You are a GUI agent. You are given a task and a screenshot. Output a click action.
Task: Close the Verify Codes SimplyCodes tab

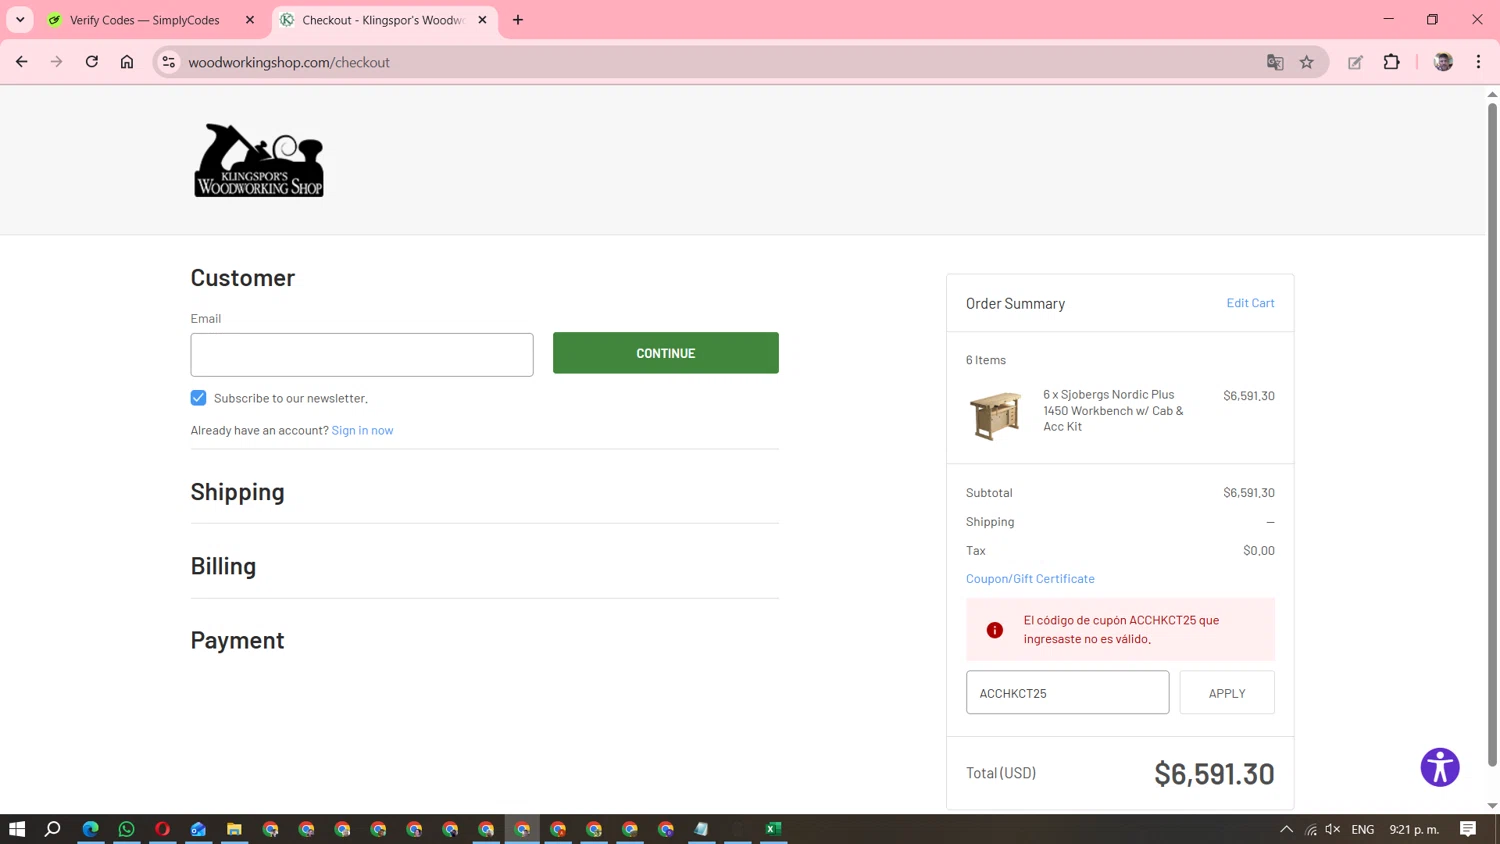coord(250,20)
